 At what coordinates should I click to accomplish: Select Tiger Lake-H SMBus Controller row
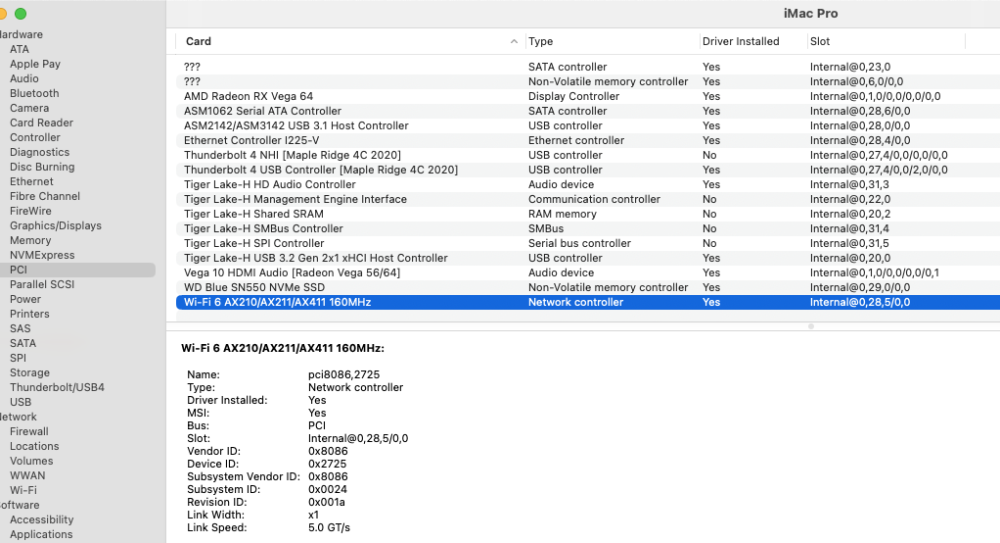point(588,228)
